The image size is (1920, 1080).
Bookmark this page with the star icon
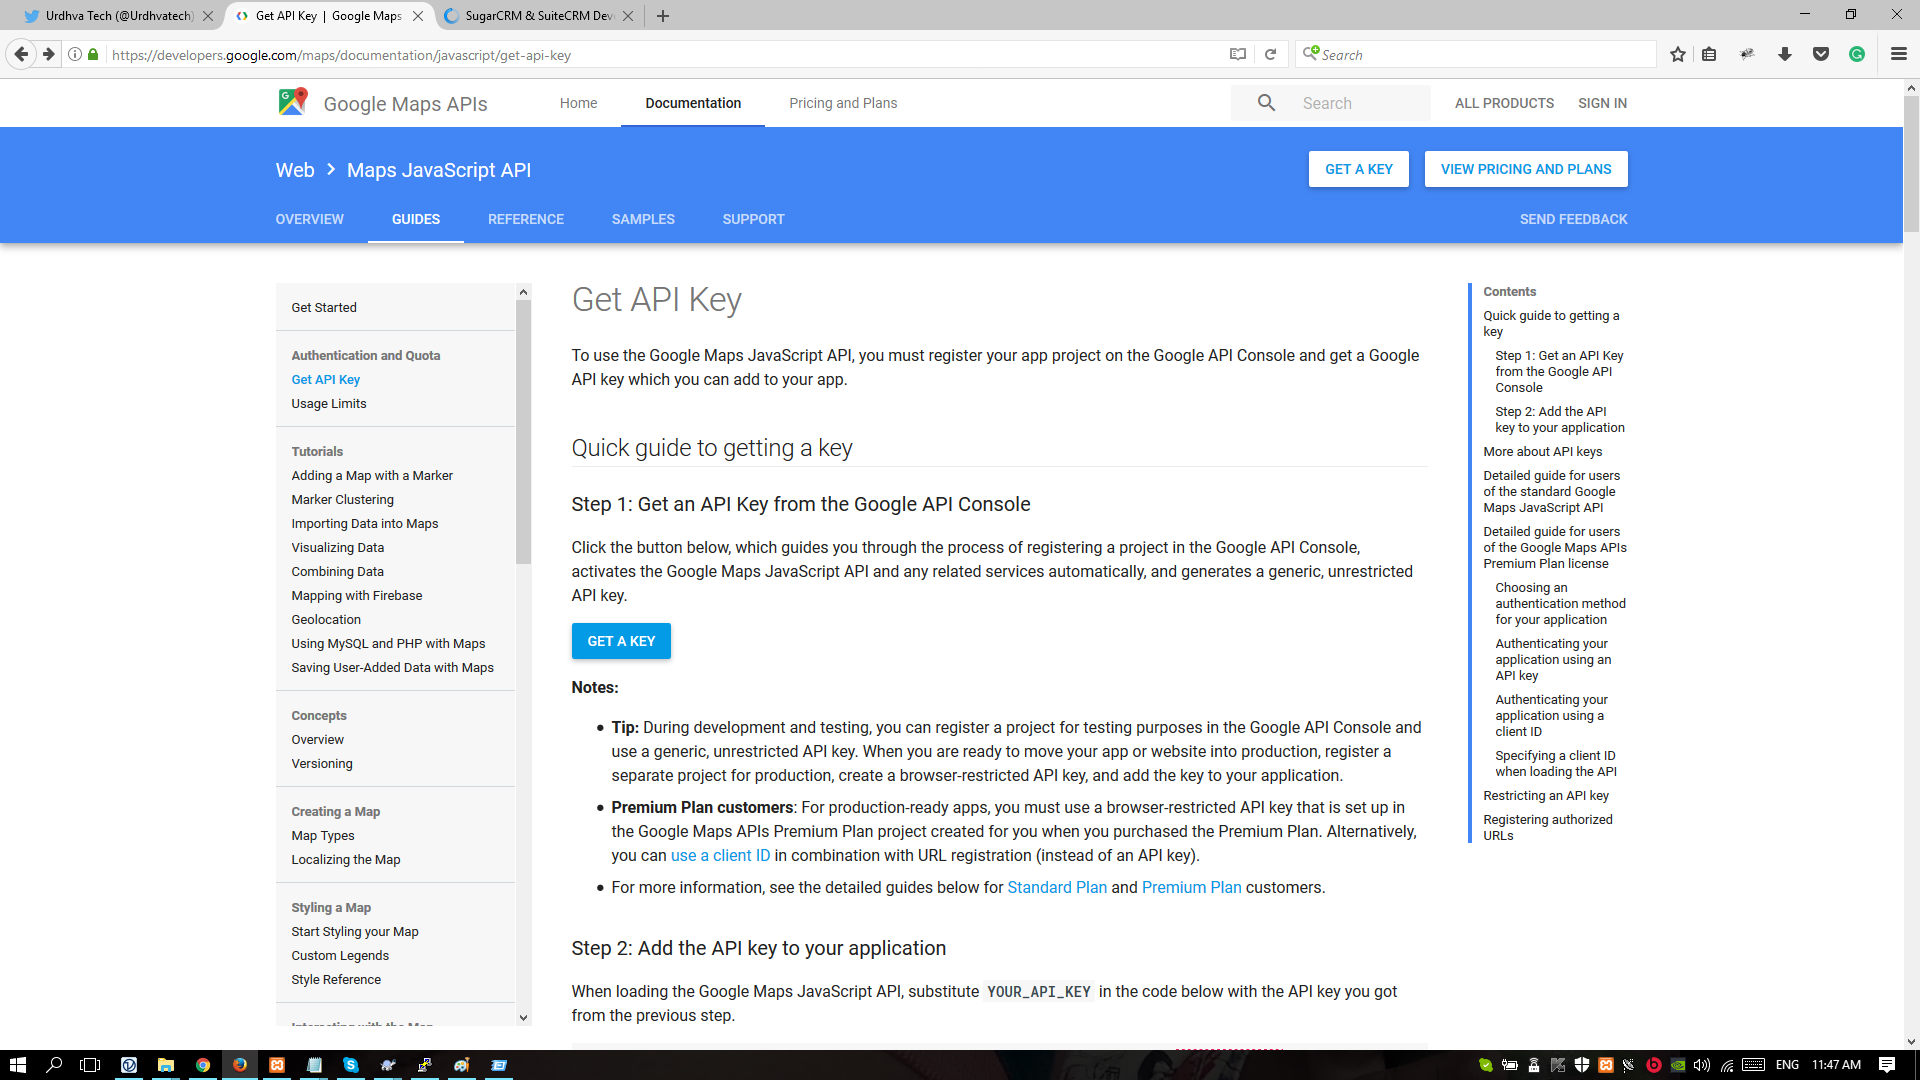point(1678,54)
